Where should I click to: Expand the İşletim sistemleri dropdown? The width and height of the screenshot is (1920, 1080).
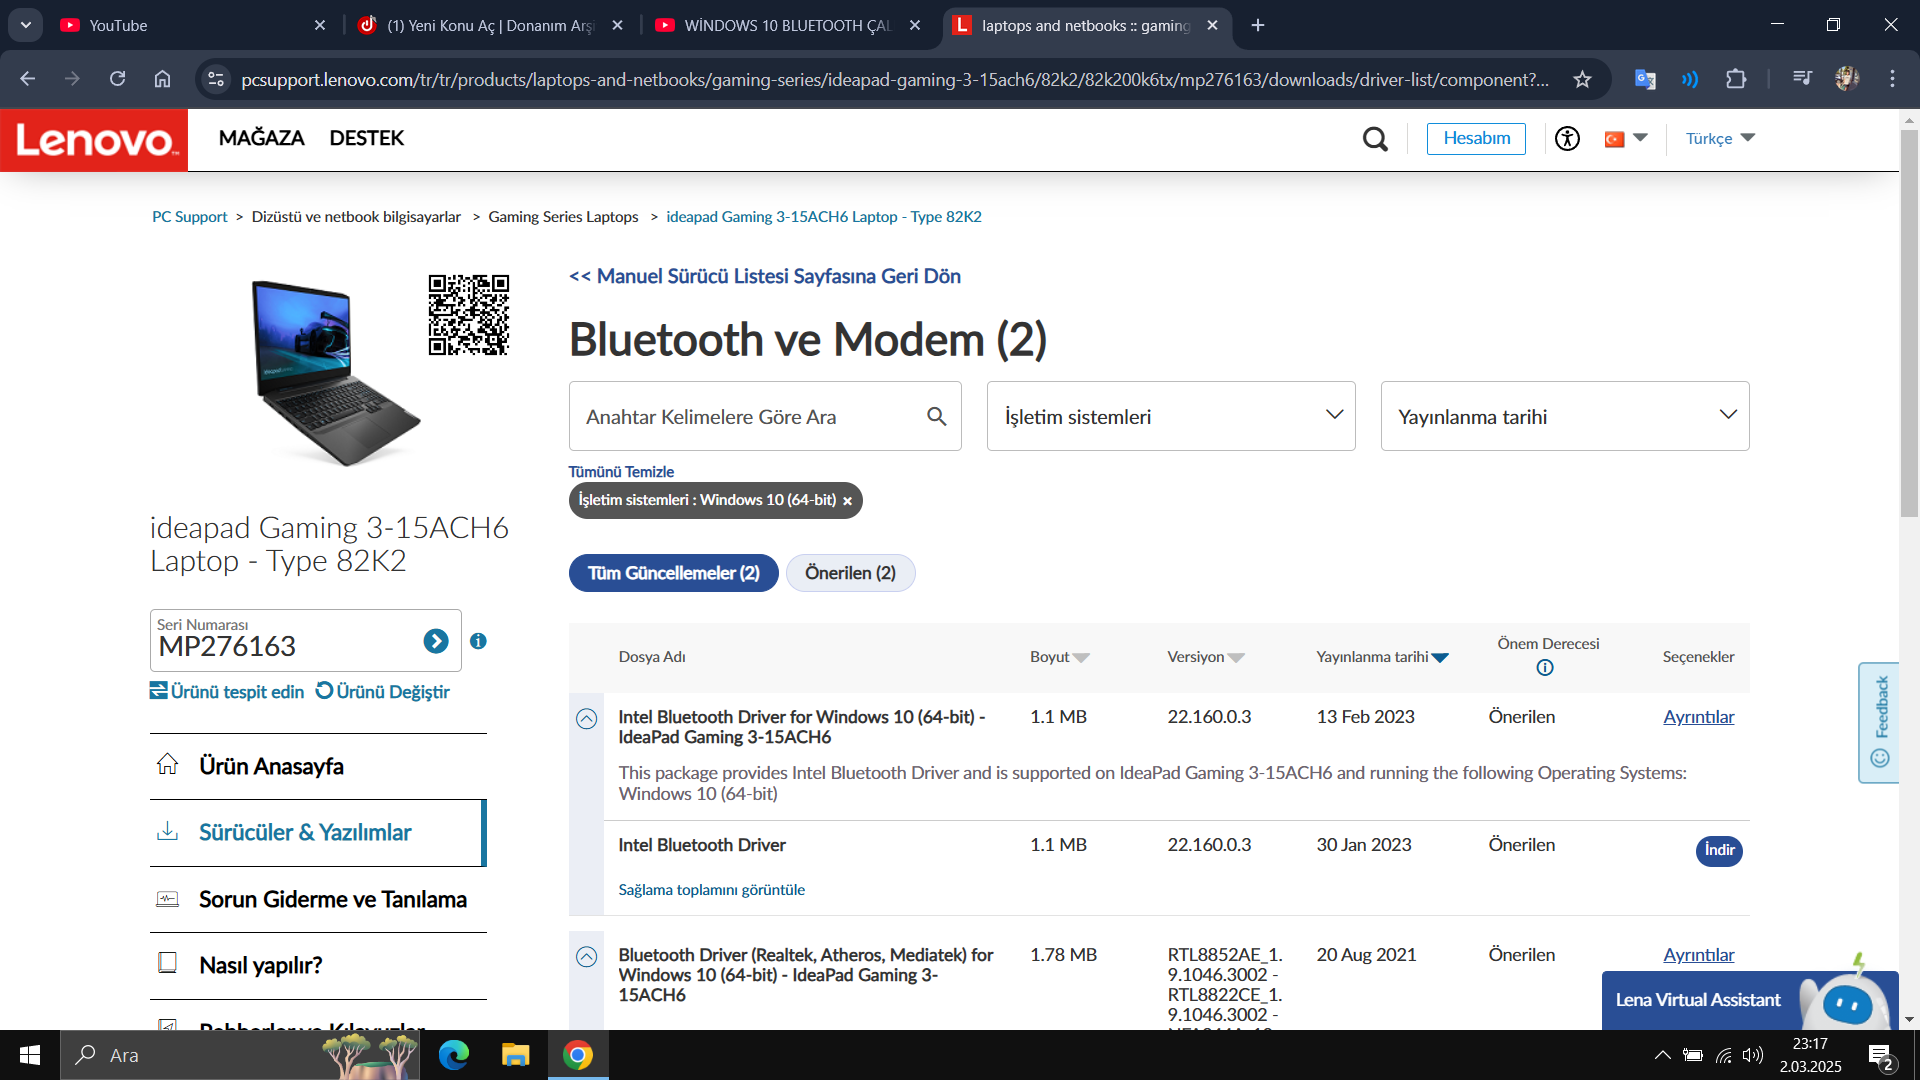coord(1170,416)
